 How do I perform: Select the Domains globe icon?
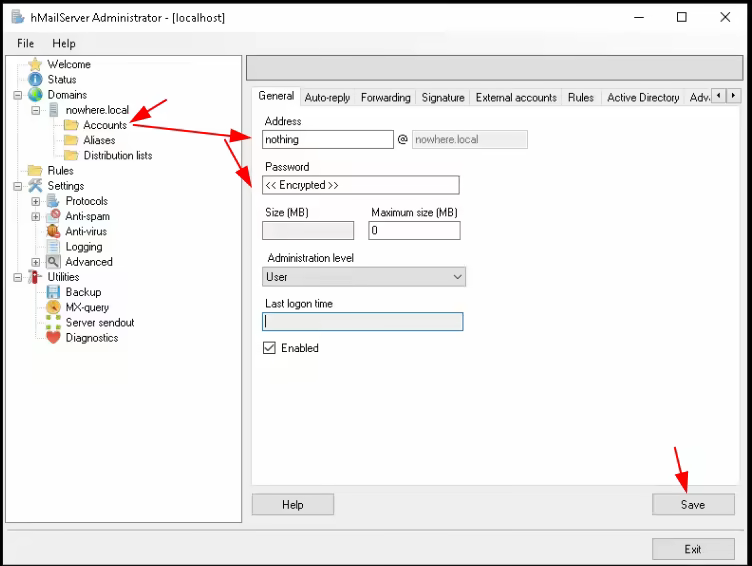pyautogui.click(x=35, y=95)
